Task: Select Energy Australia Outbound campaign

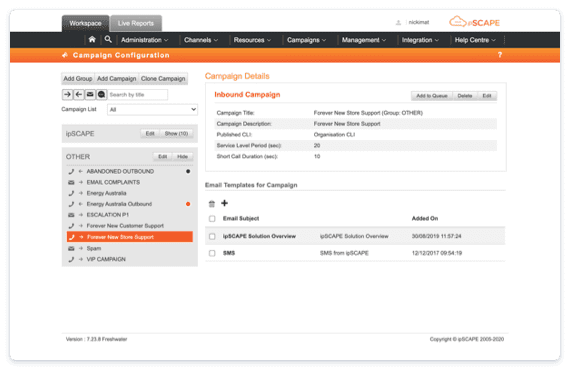Action: click(119, 204)
